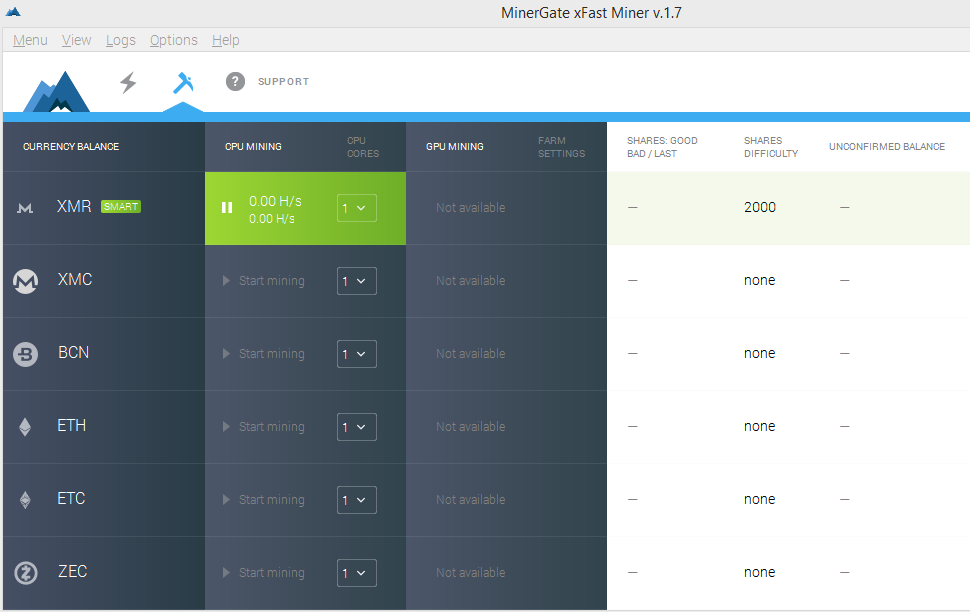Click the SHARES: GOOD BAD / LAST header

tap(662, 147)
